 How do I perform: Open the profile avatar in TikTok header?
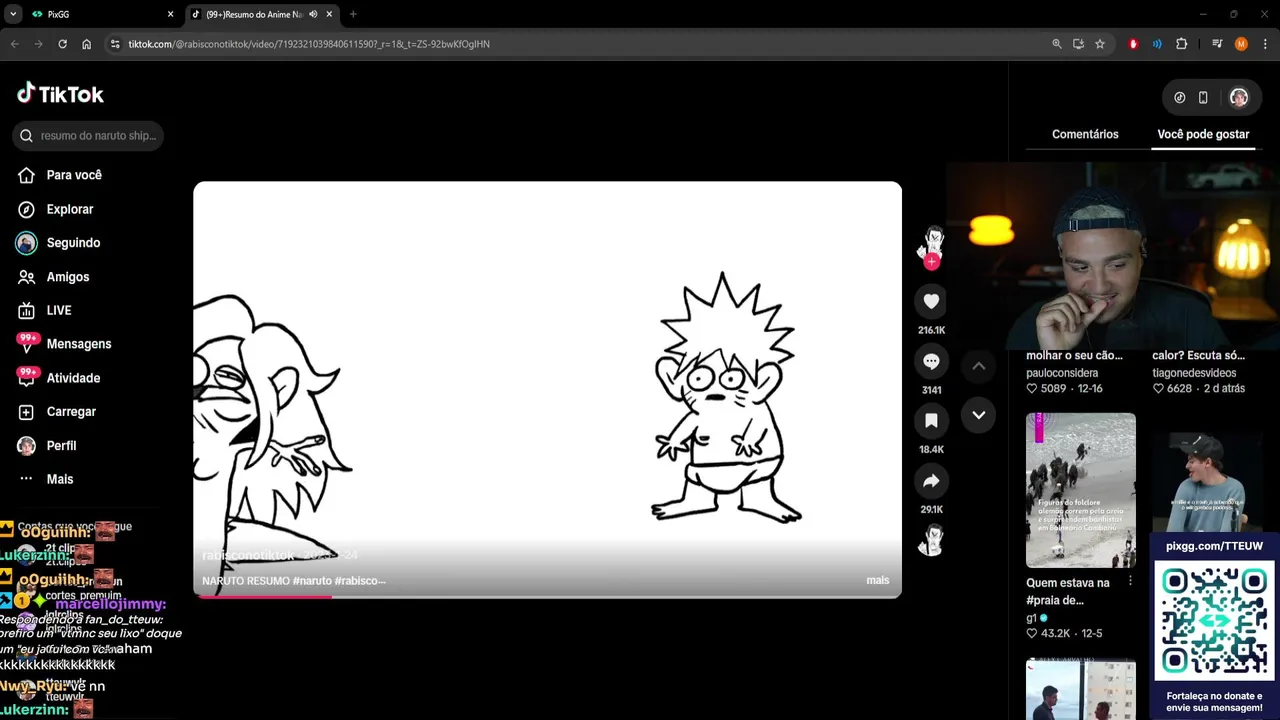pos(1239,98)
